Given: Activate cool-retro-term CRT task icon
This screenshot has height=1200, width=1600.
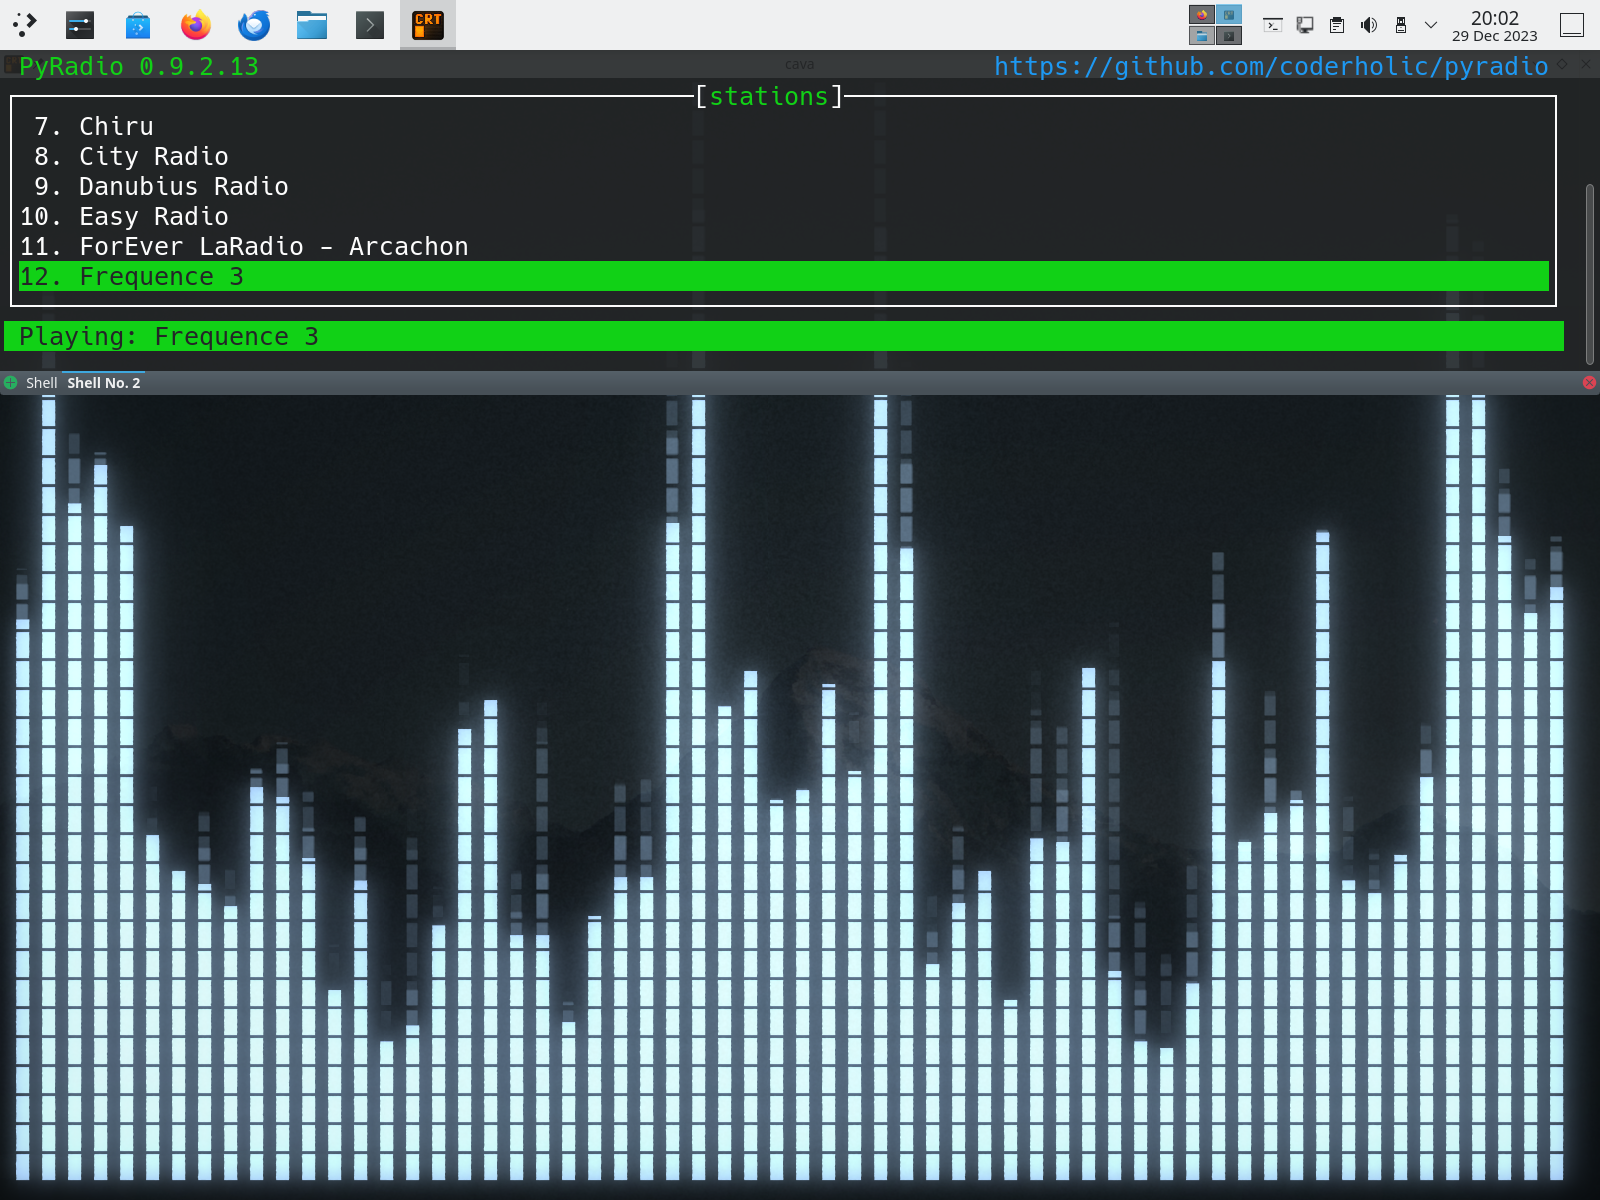Looking at the screenshot, I should (x=428, y=24).
